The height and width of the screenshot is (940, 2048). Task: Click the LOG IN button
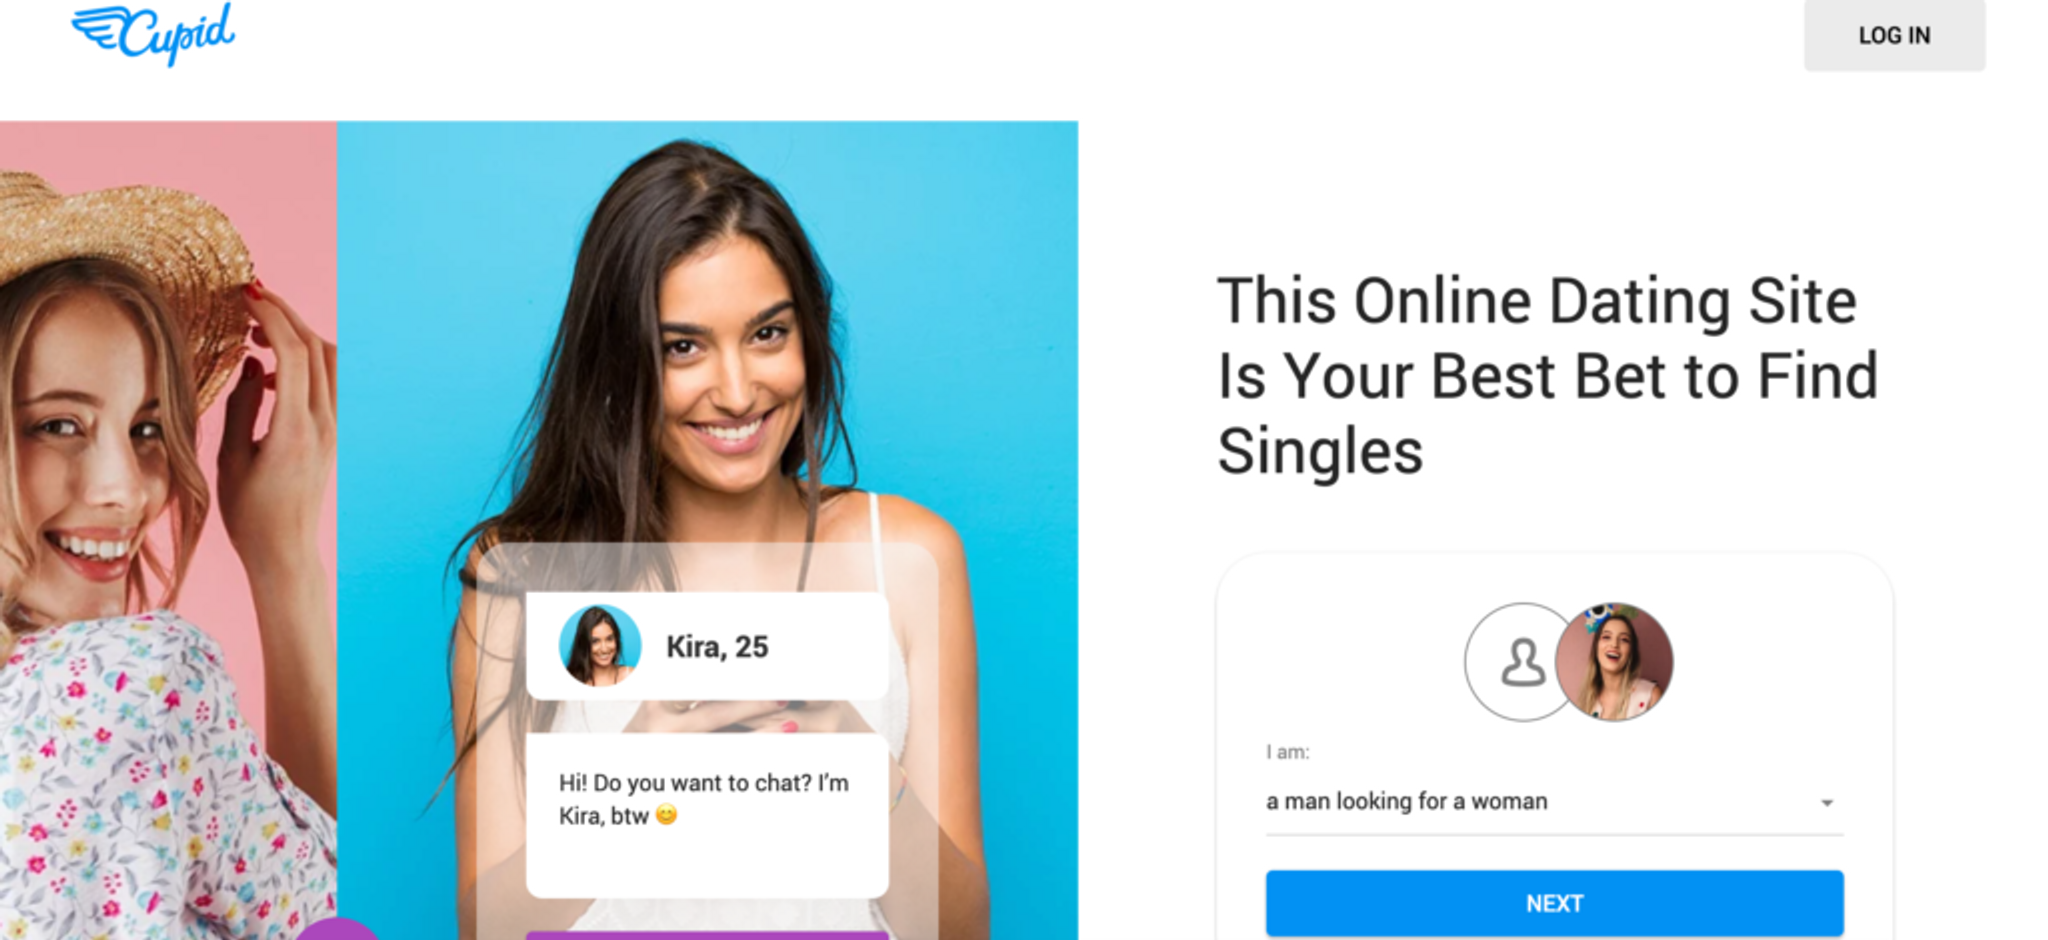pos(1894,35)
